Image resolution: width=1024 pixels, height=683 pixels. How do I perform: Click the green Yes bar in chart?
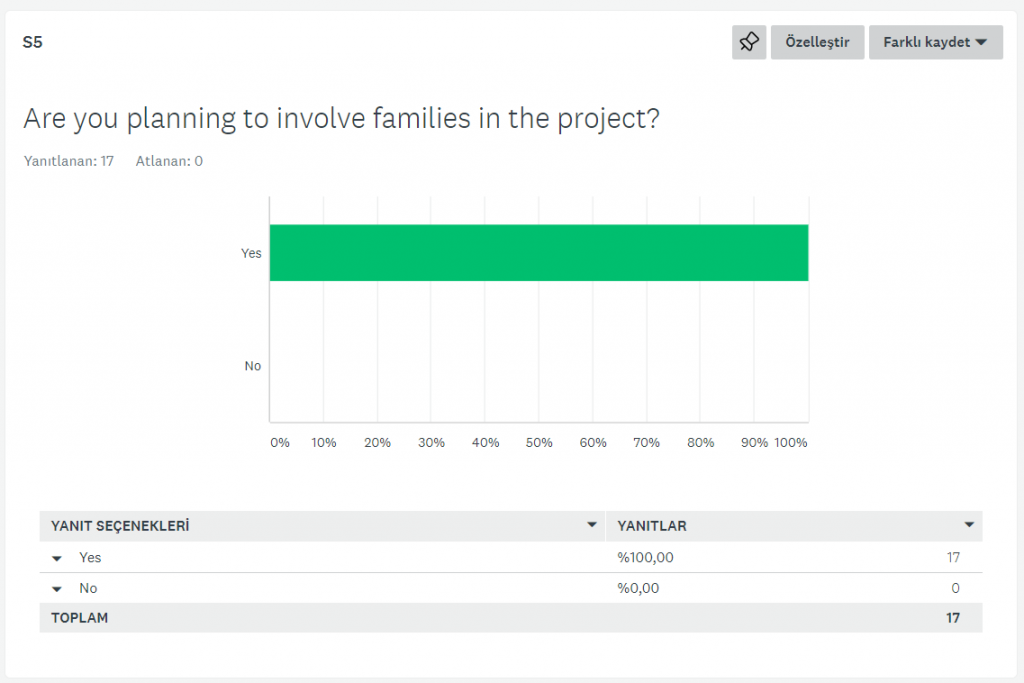(x=538, y=252)
